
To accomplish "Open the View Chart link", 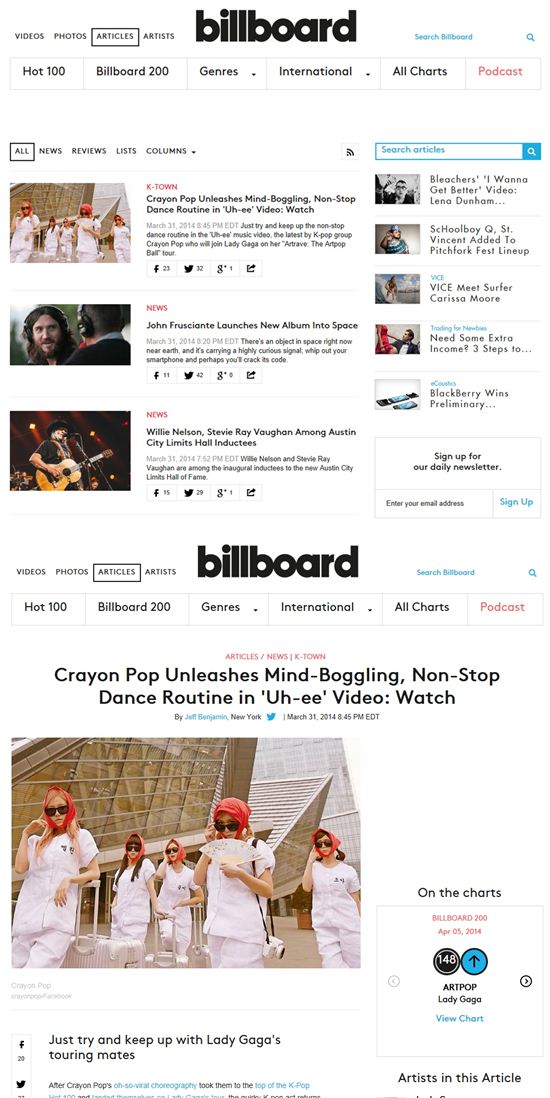I will (460, 1018).
